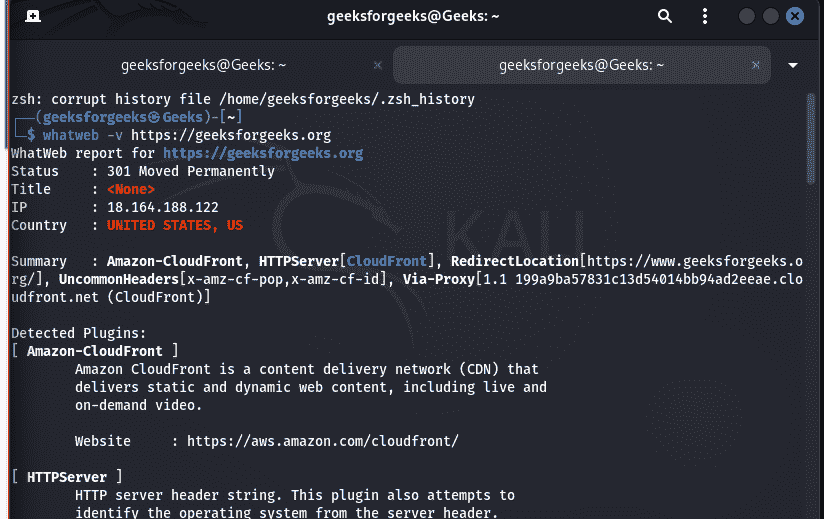Screen dimensions: 824x519
Task: Click the terminal vertical scrollbar
Action: tap(811, 139)
